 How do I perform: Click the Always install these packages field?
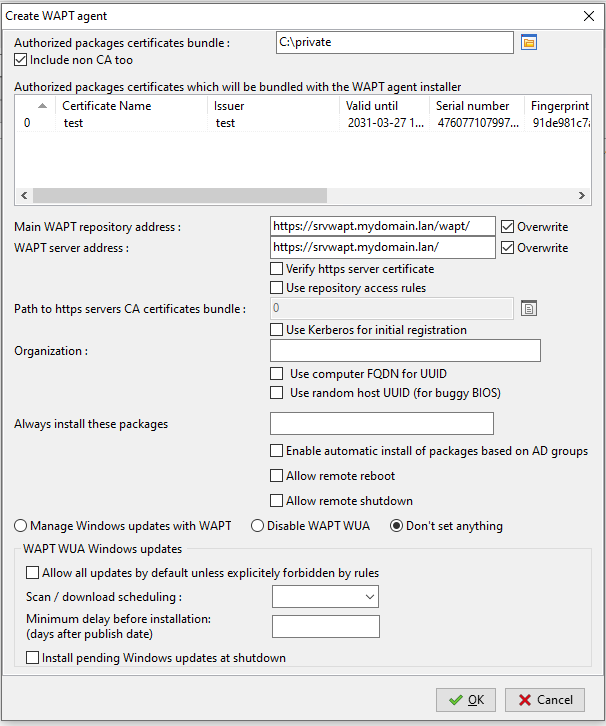[x=382, y=424]
